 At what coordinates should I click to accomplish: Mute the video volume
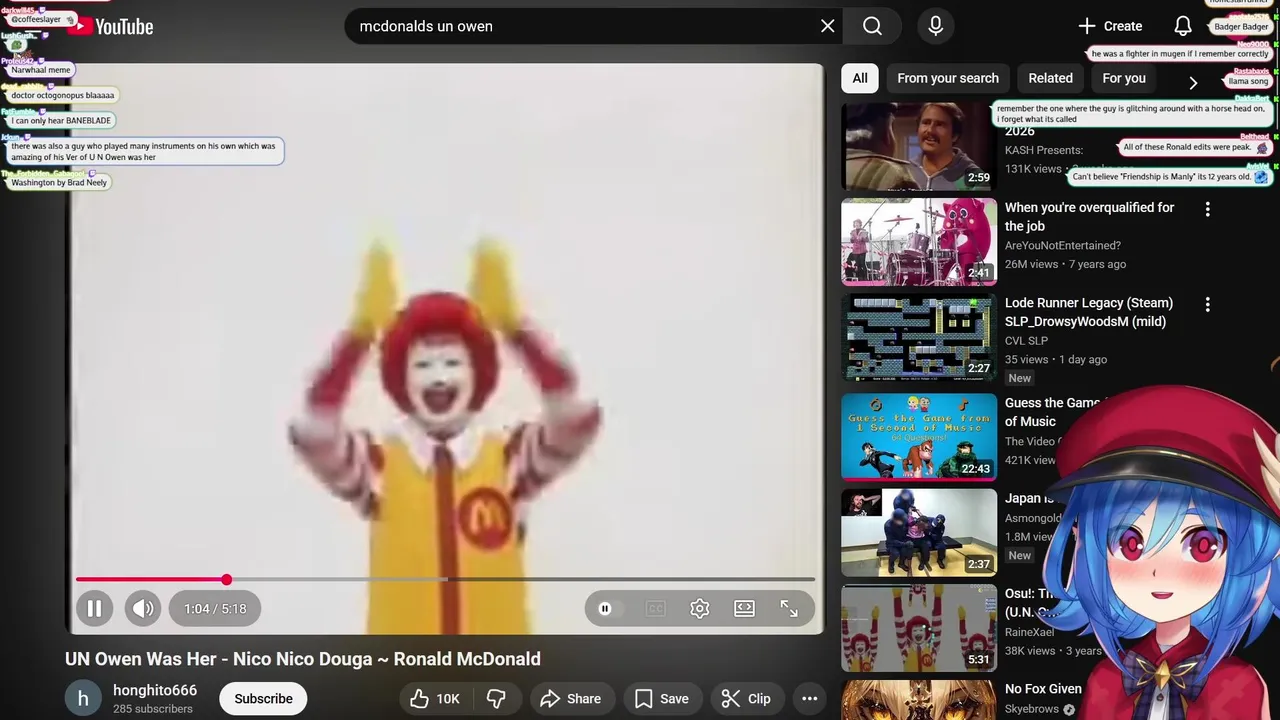143,608
